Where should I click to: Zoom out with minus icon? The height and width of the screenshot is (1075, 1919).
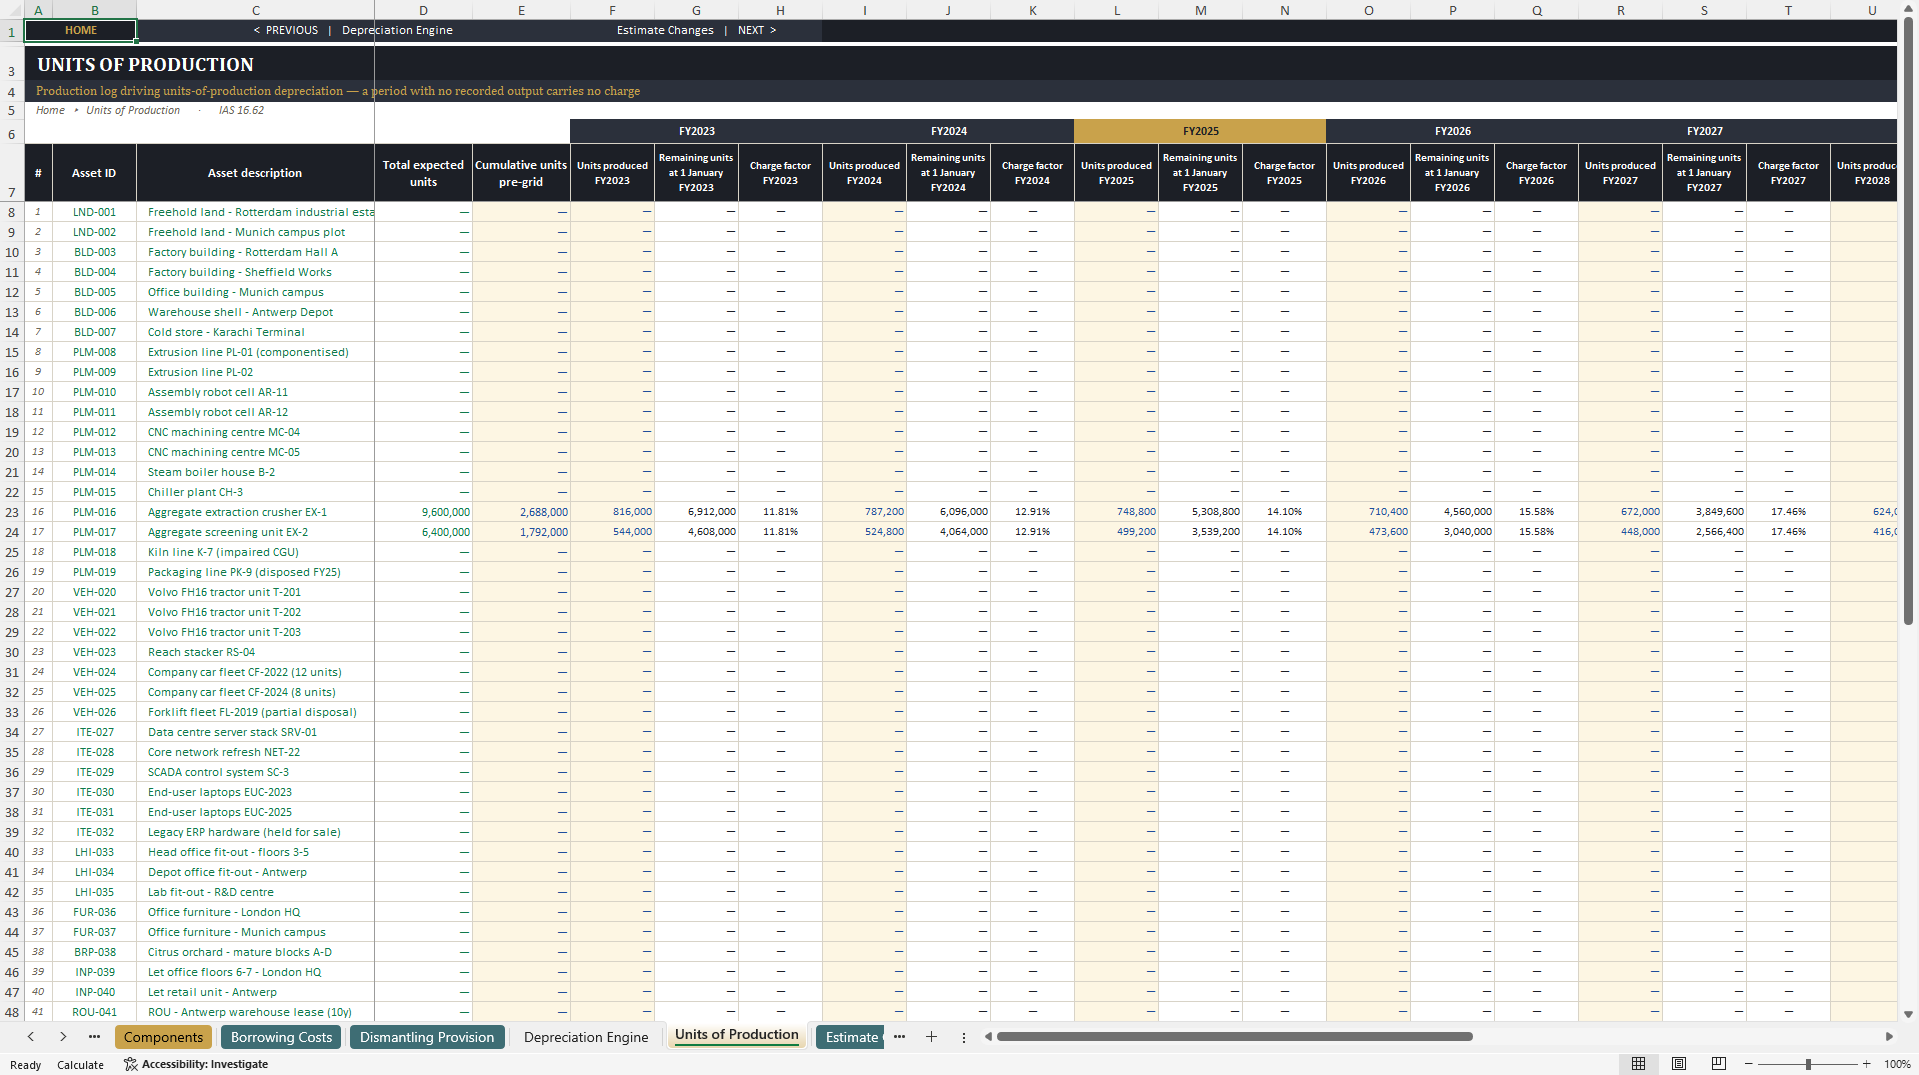click(x=1749, y=1064)
